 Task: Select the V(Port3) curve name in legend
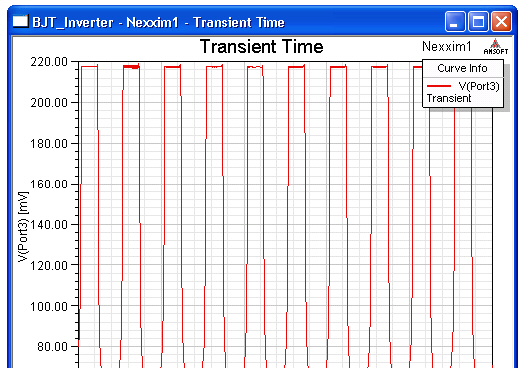[x=479, y=86]
